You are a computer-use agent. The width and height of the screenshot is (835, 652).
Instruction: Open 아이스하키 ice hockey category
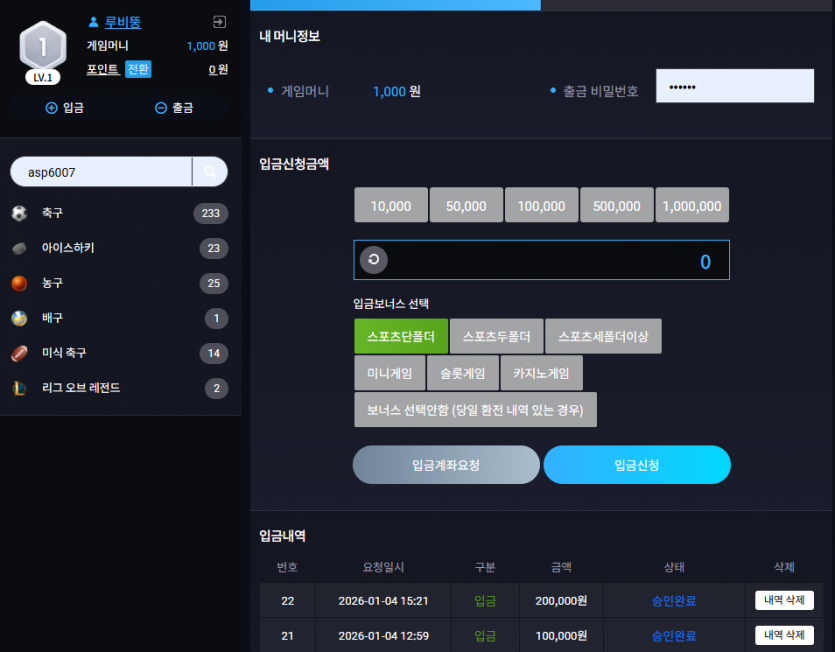(x=120, y=248)
